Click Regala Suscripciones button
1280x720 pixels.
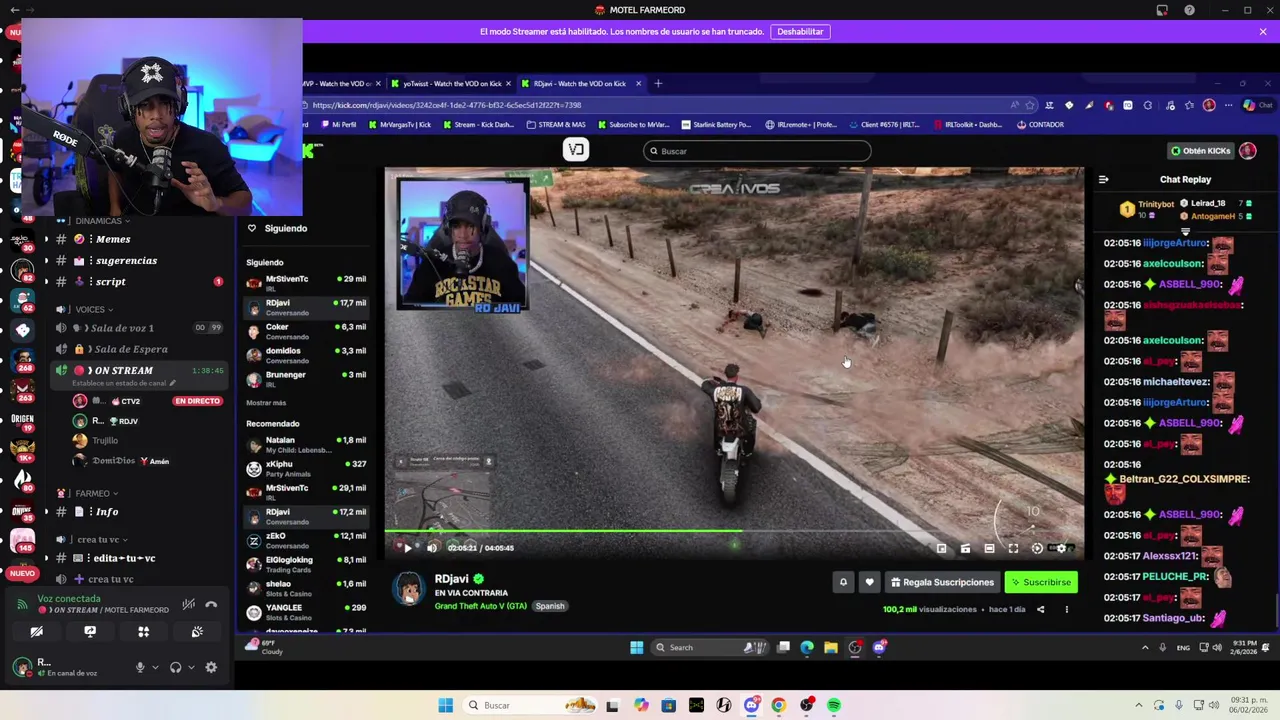coord(942,582)
